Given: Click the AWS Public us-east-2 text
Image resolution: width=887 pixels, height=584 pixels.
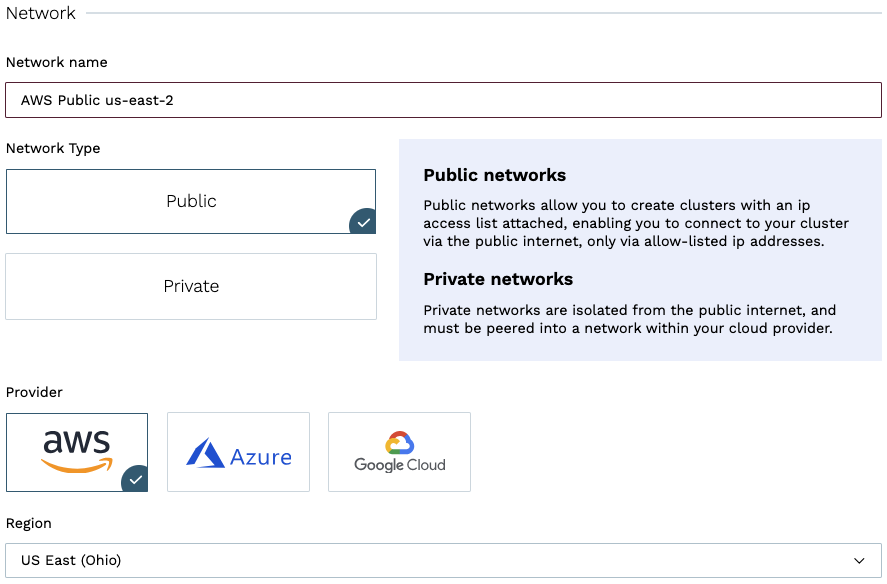Looking at the screenshot, I should pos(98,100).
